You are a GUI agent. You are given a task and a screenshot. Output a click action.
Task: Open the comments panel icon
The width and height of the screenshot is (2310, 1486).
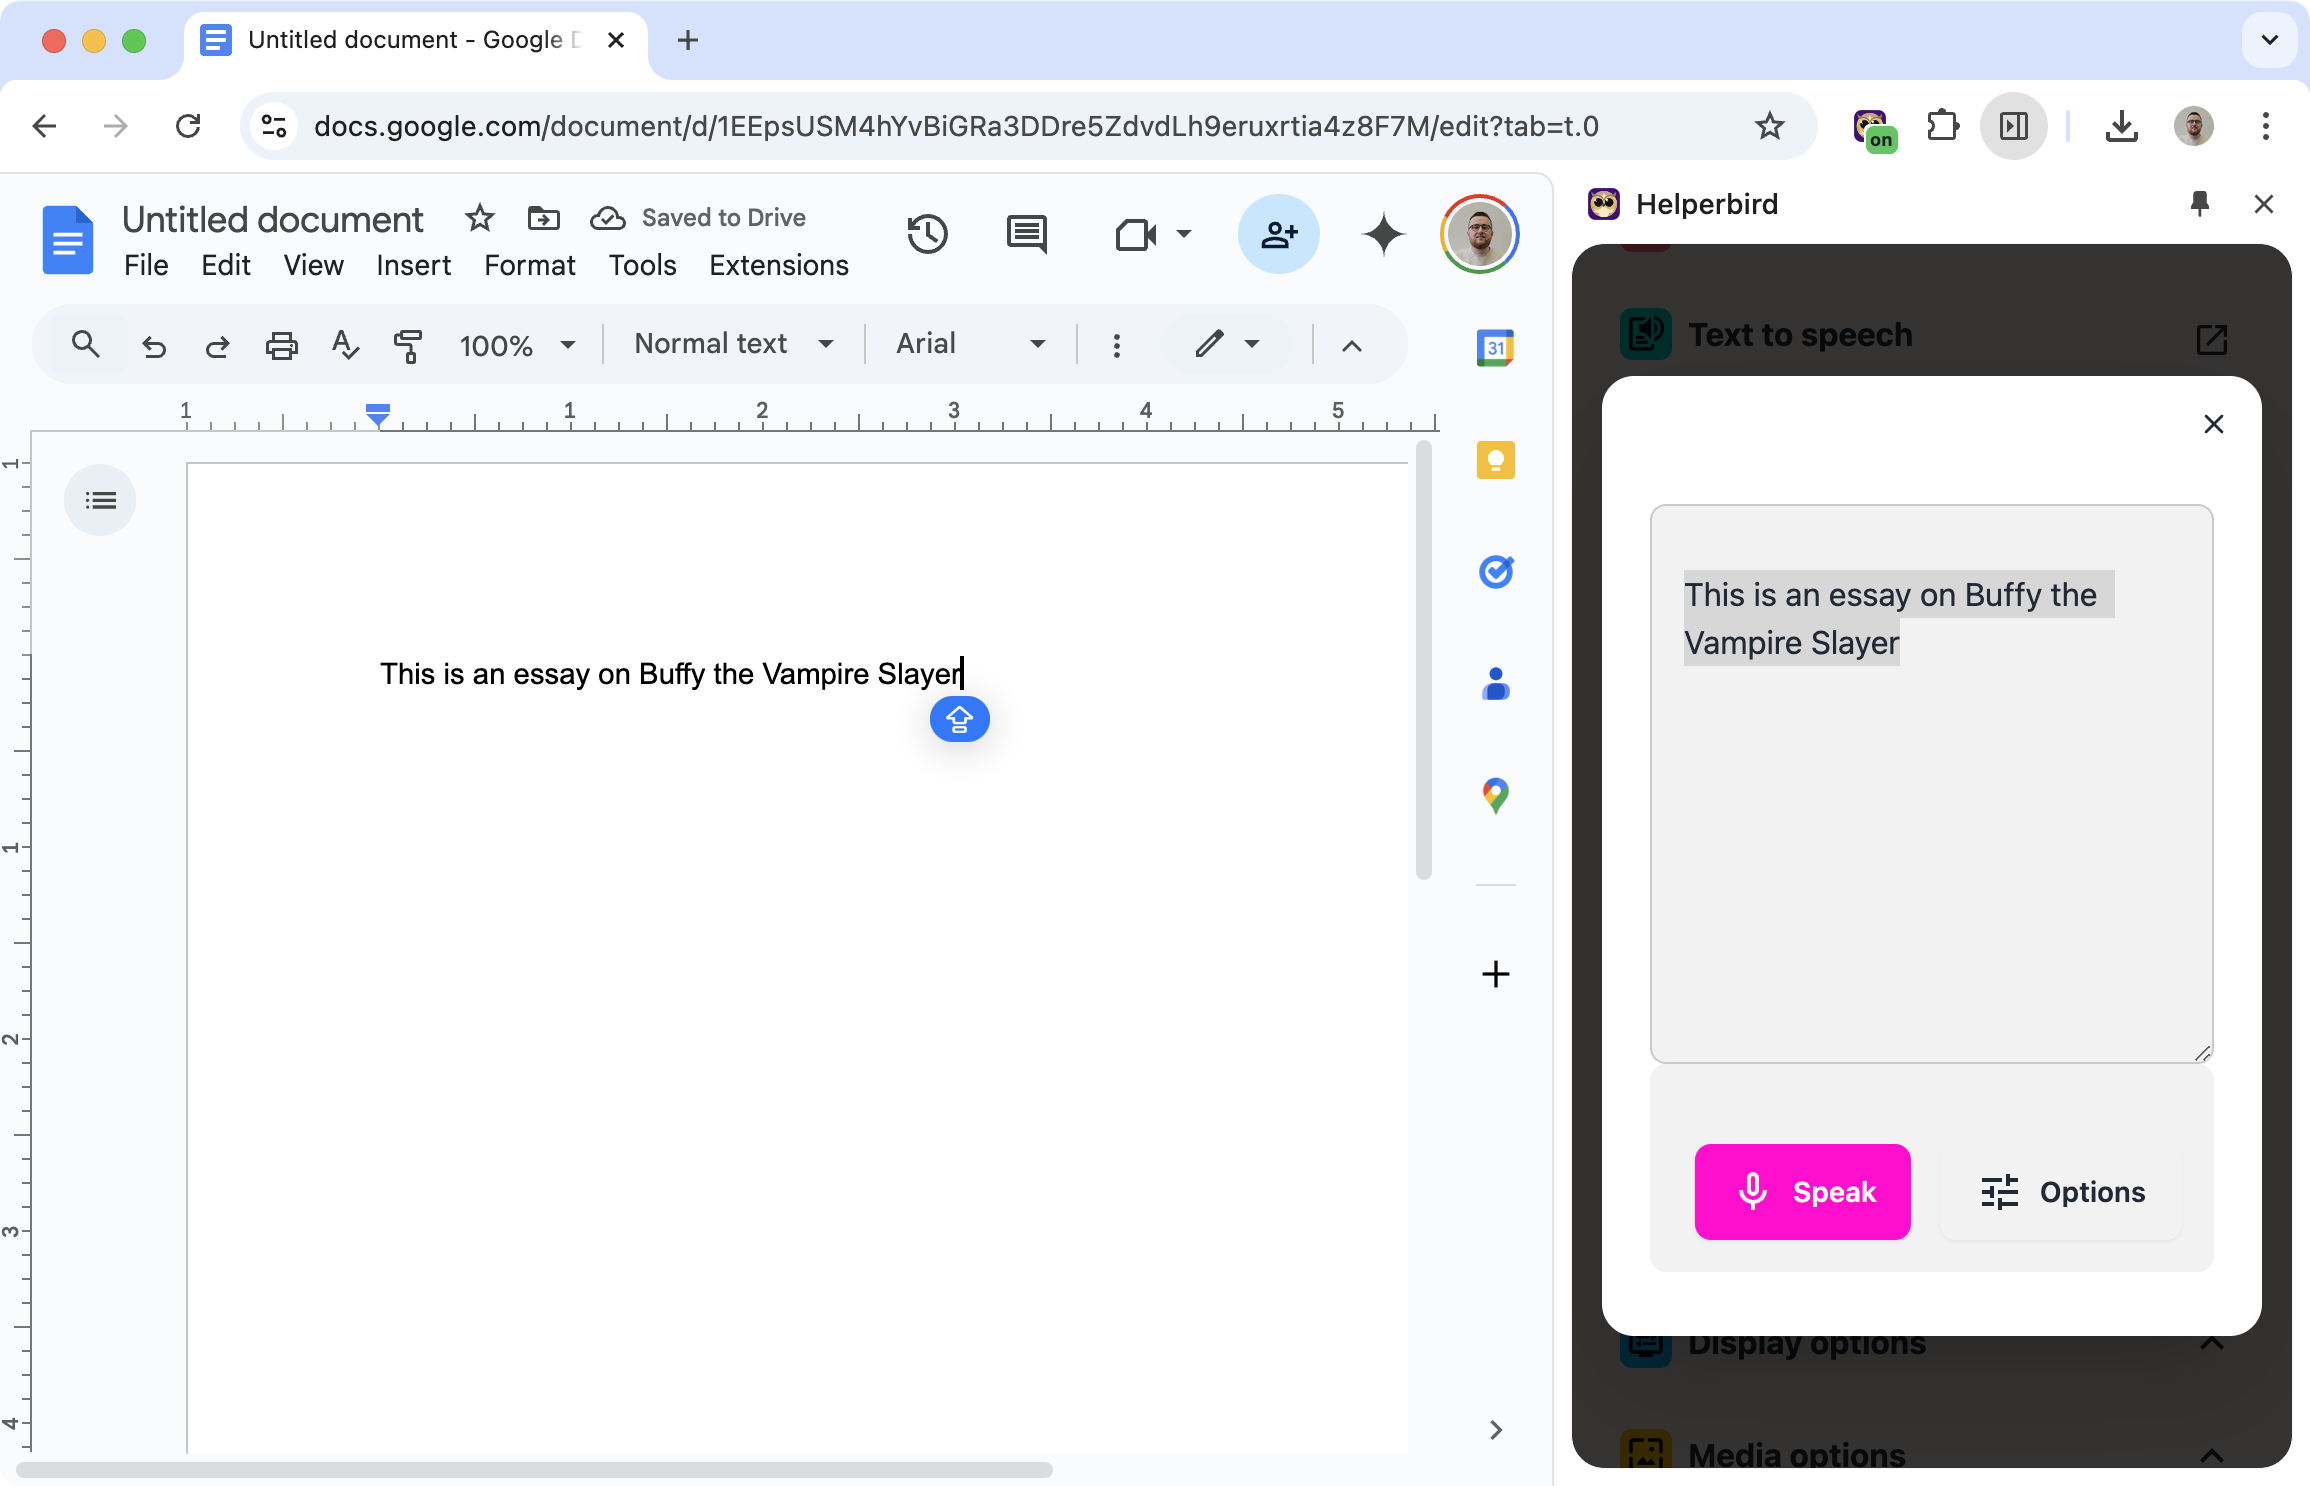(1026, 234)
